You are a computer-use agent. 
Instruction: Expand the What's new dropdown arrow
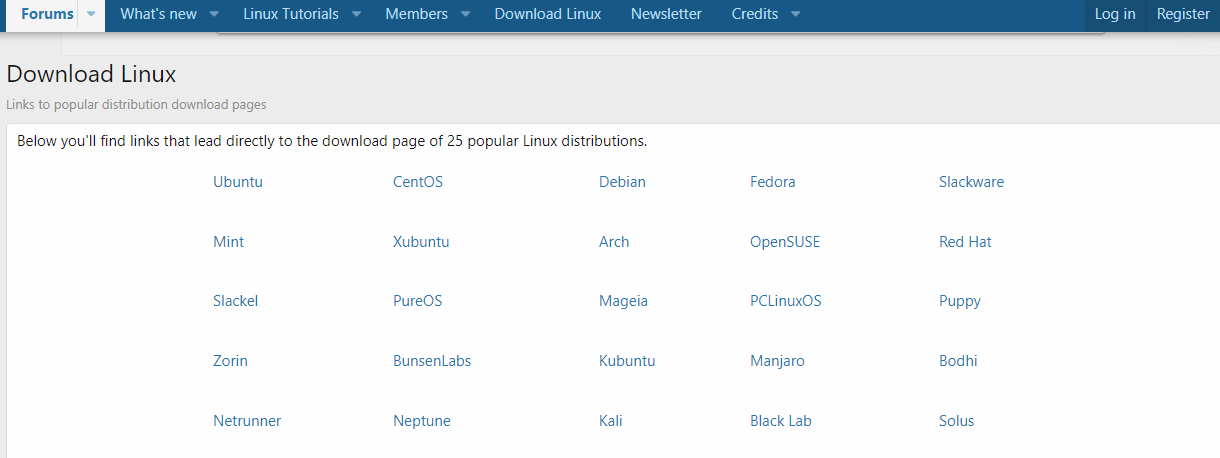(214, 15)
